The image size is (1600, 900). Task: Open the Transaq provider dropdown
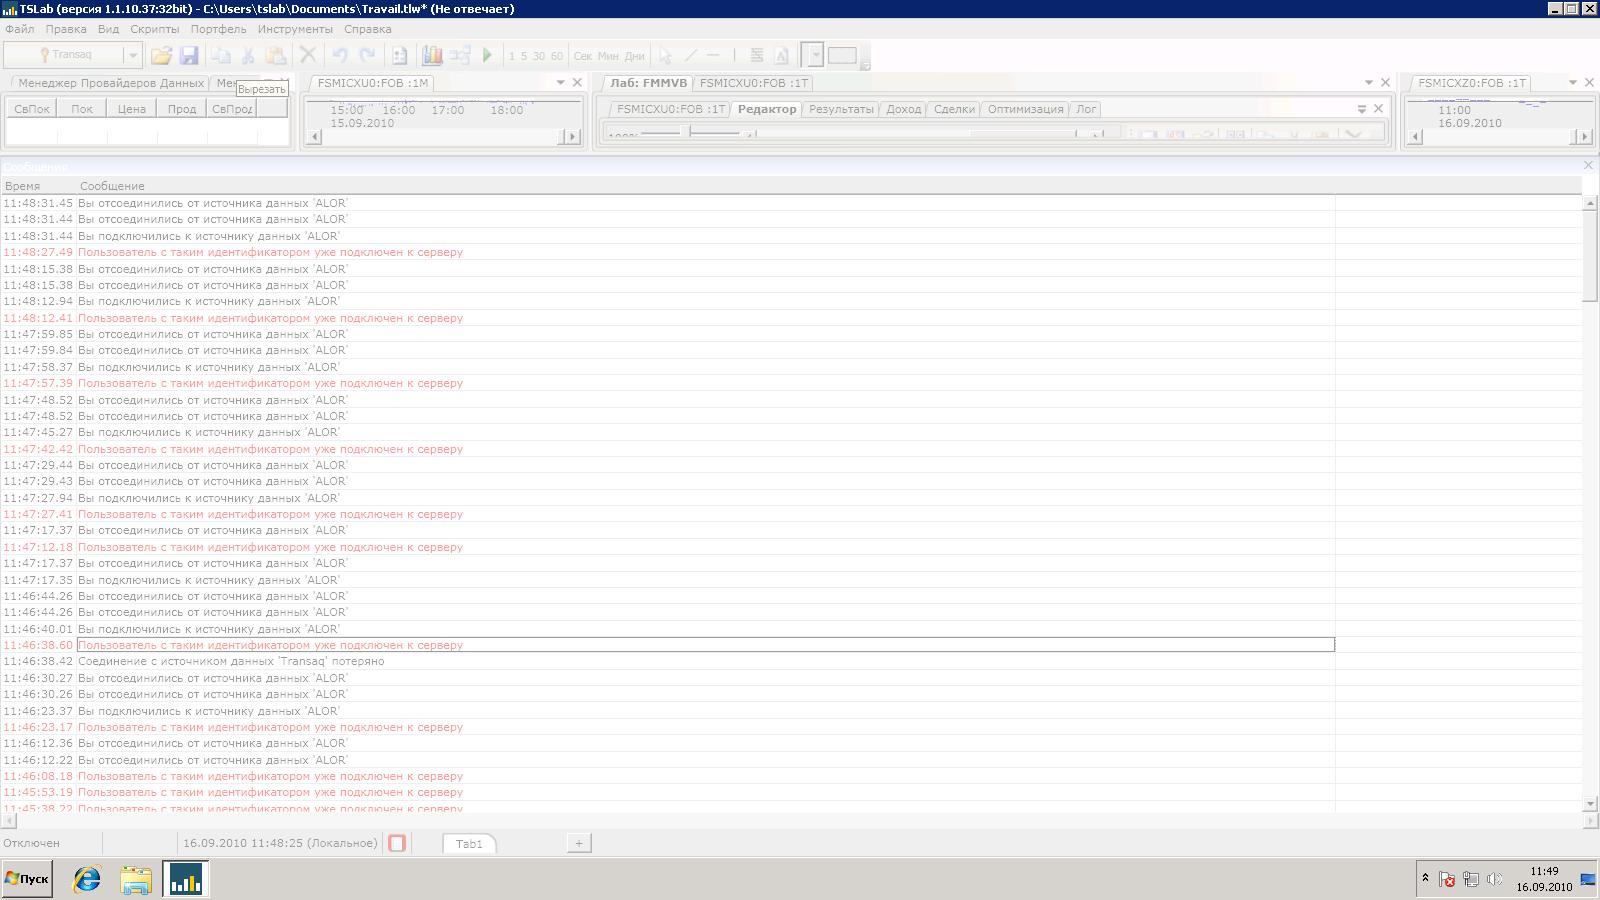(132, 56)
